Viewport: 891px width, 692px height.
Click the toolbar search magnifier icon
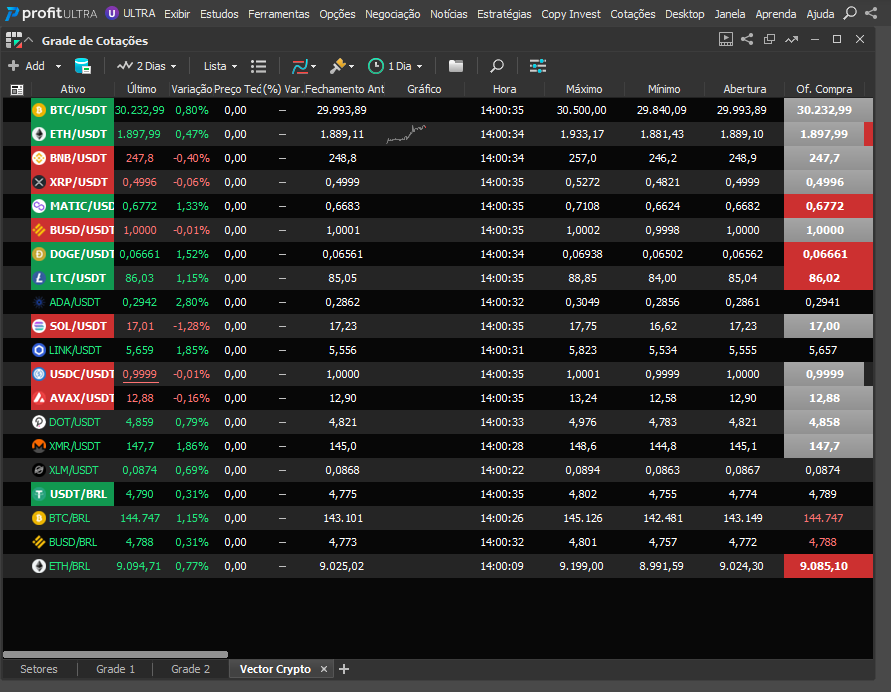pyautogui.click(x=497, y=66)
